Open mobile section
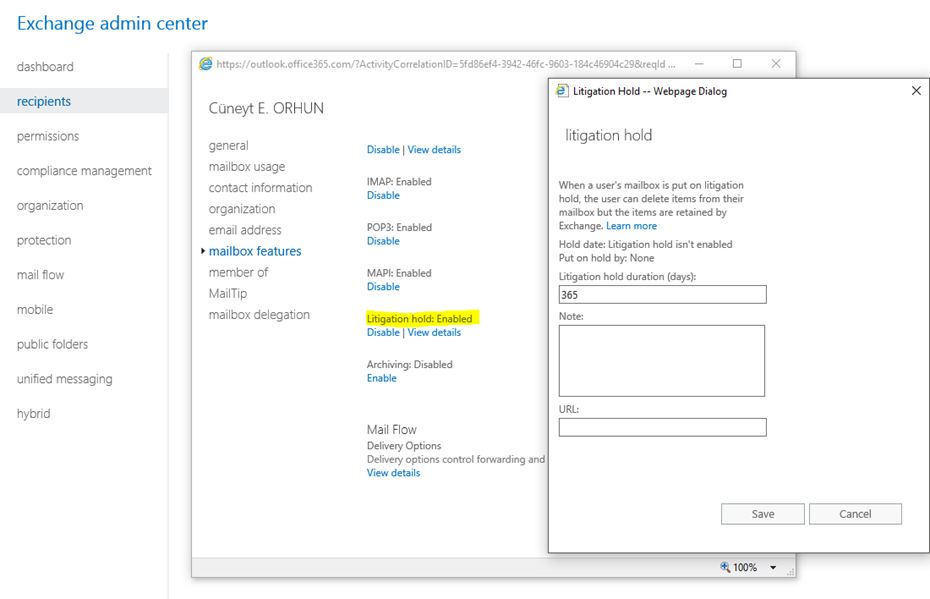 click(35, 310)
